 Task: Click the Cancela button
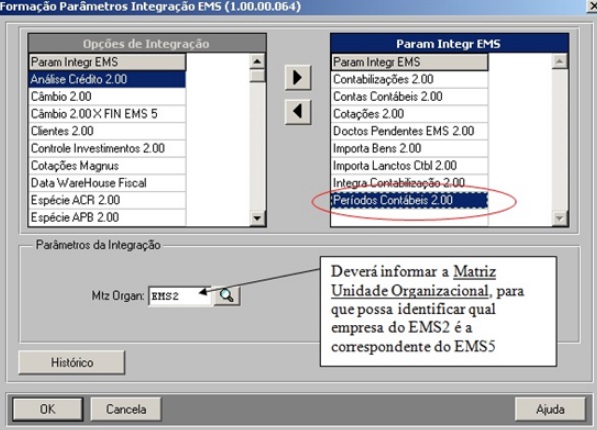coord(126,409)
